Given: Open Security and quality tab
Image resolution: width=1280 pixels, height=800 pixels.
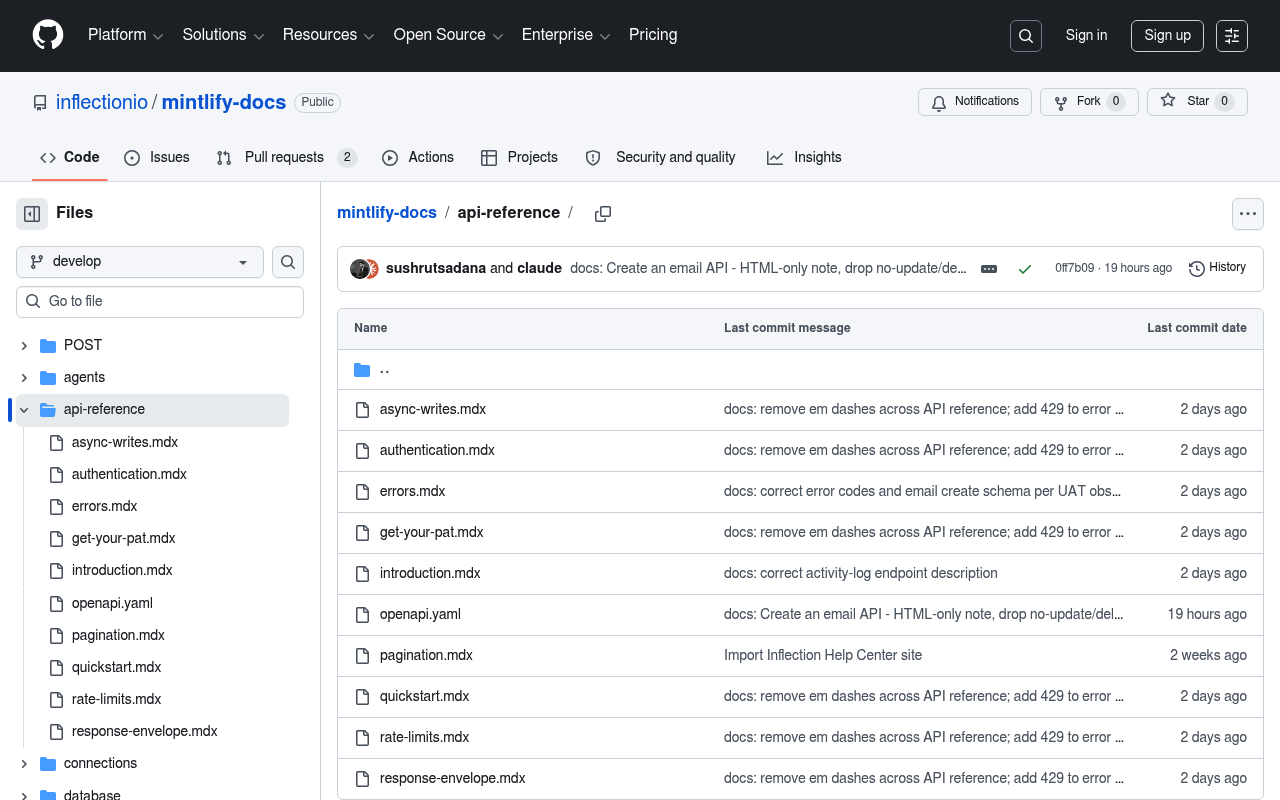Looking at the screenshot, I should 660,158.
